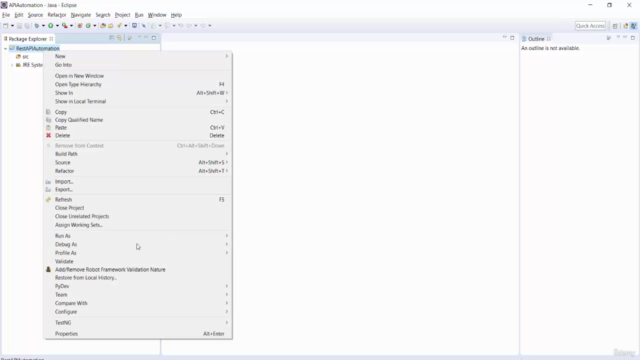Screen dimensions: 640x360
Task: Click the Open Type toolbar icon
Action: coord(103,26)
